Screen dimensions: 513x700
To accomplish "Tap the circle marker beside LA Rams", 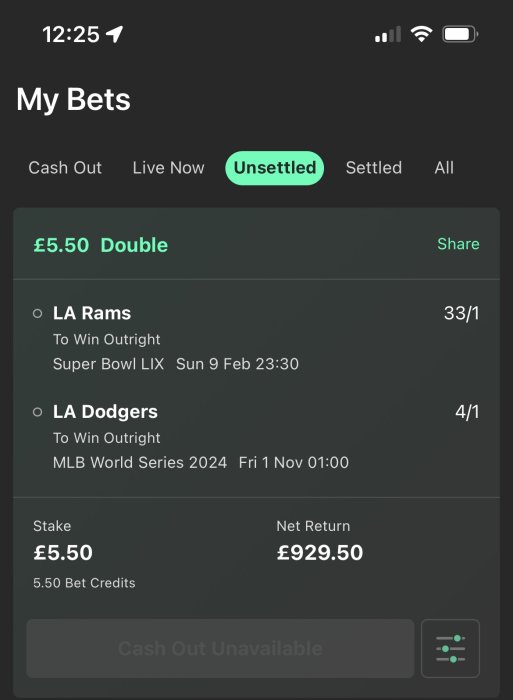I will [x=38, y=313].
